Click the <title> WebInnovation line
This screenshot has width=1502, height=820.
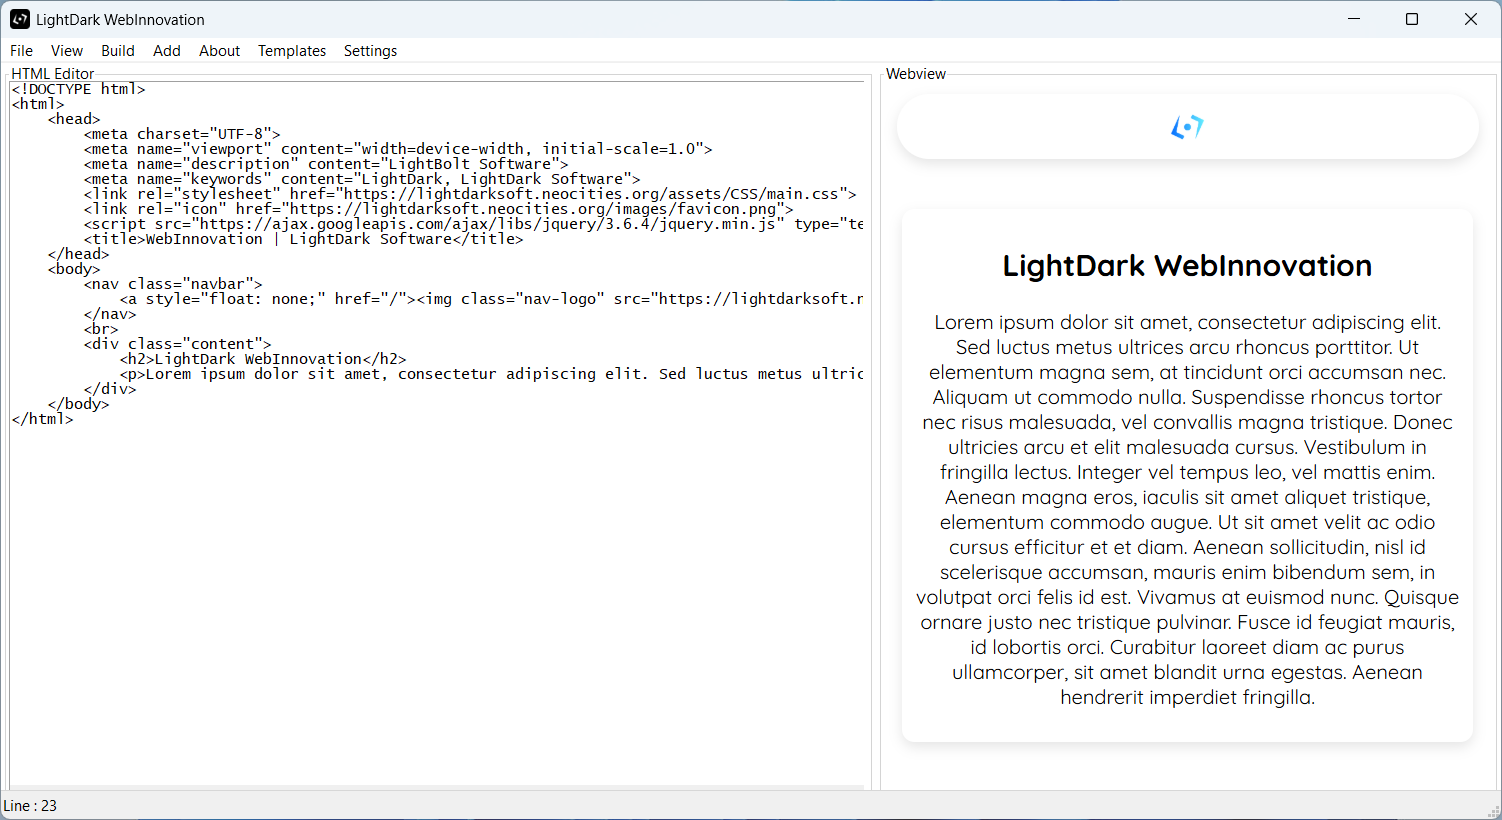click(304, 239)
